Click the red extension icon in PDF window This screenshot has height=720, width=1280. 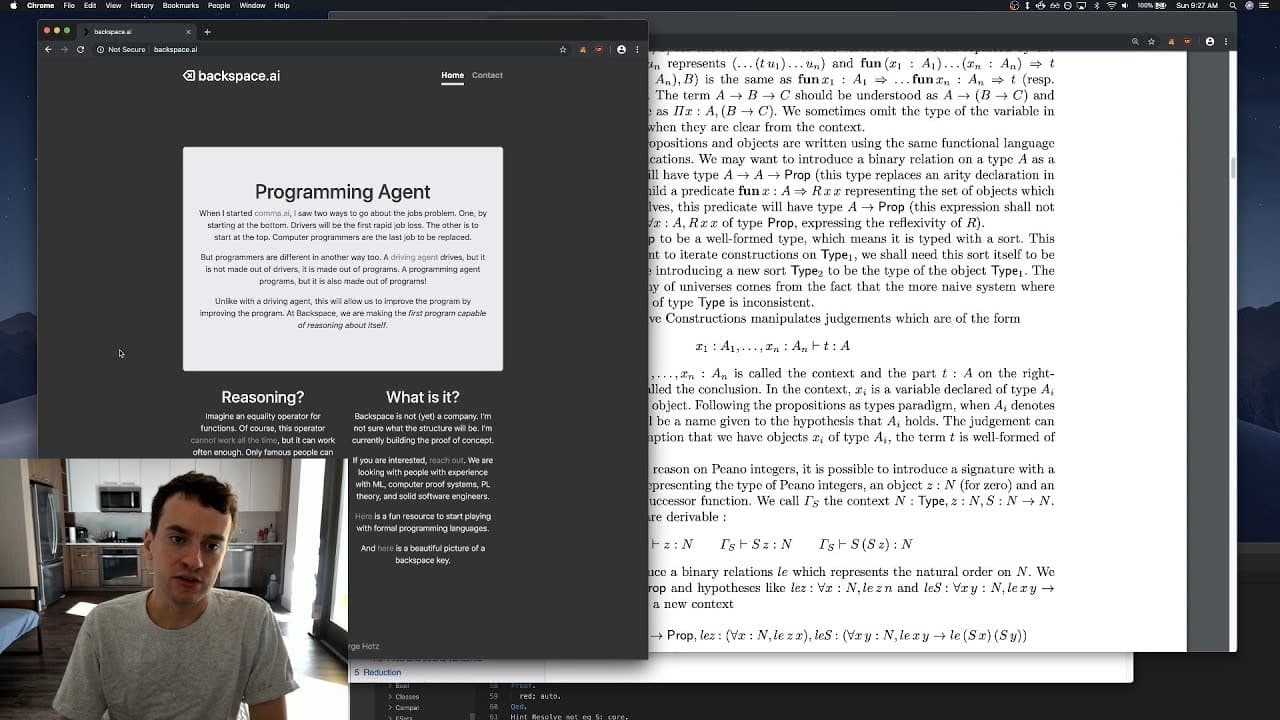pyautogui.click(x=1188, y=42)
